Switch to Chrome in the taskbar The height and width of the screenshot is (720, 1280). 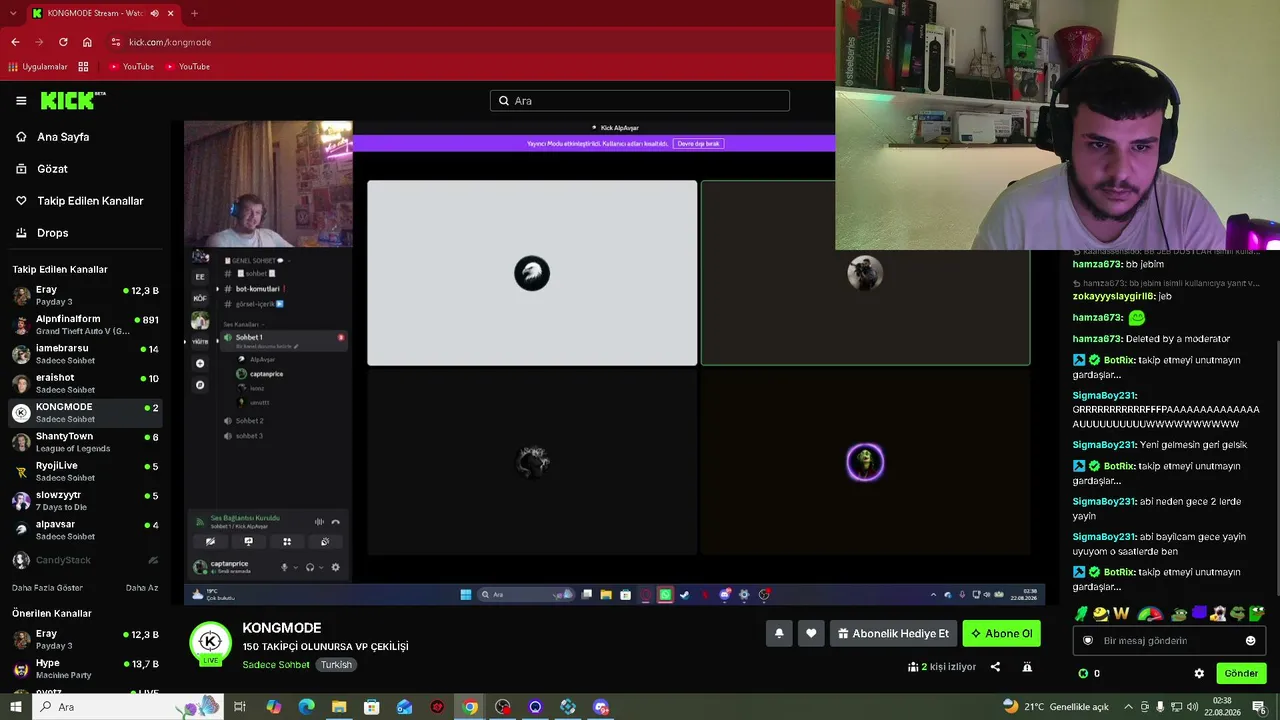click(470, 707)
